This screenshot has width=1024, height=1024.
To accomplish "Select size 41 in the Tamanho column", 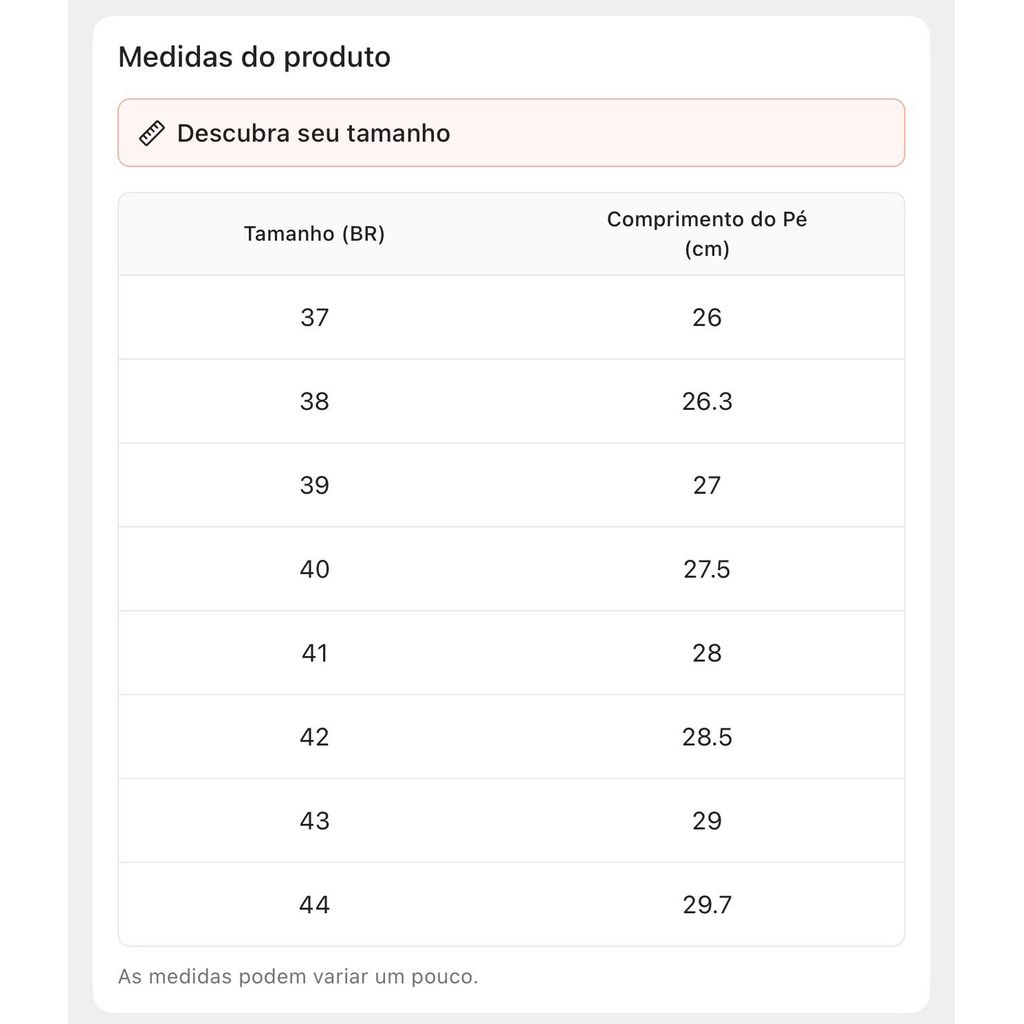I will 314,654.
